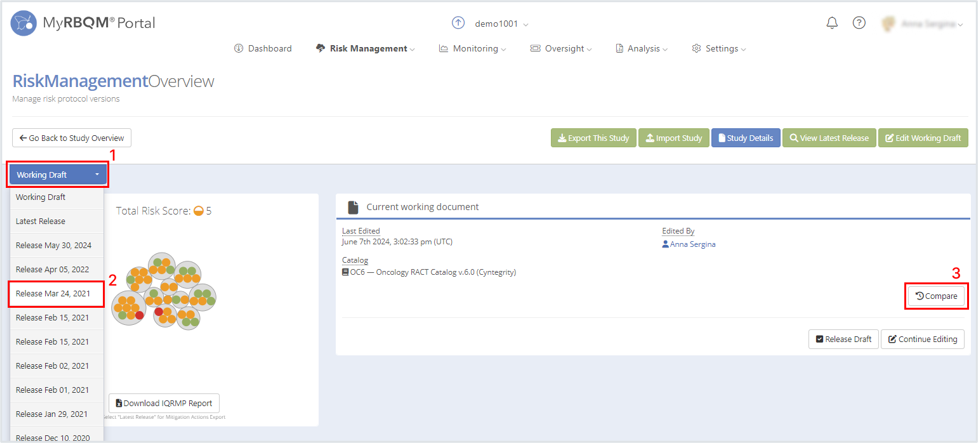Click the upload arrow icon beside demo1001

[458, 23]
